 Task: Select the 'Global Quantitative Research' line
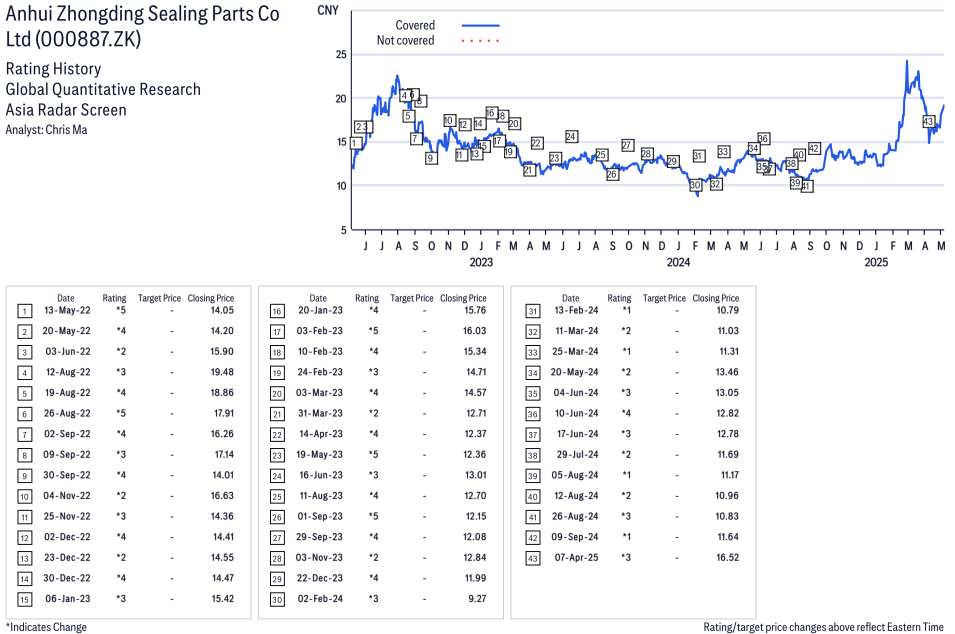(104, 90)
